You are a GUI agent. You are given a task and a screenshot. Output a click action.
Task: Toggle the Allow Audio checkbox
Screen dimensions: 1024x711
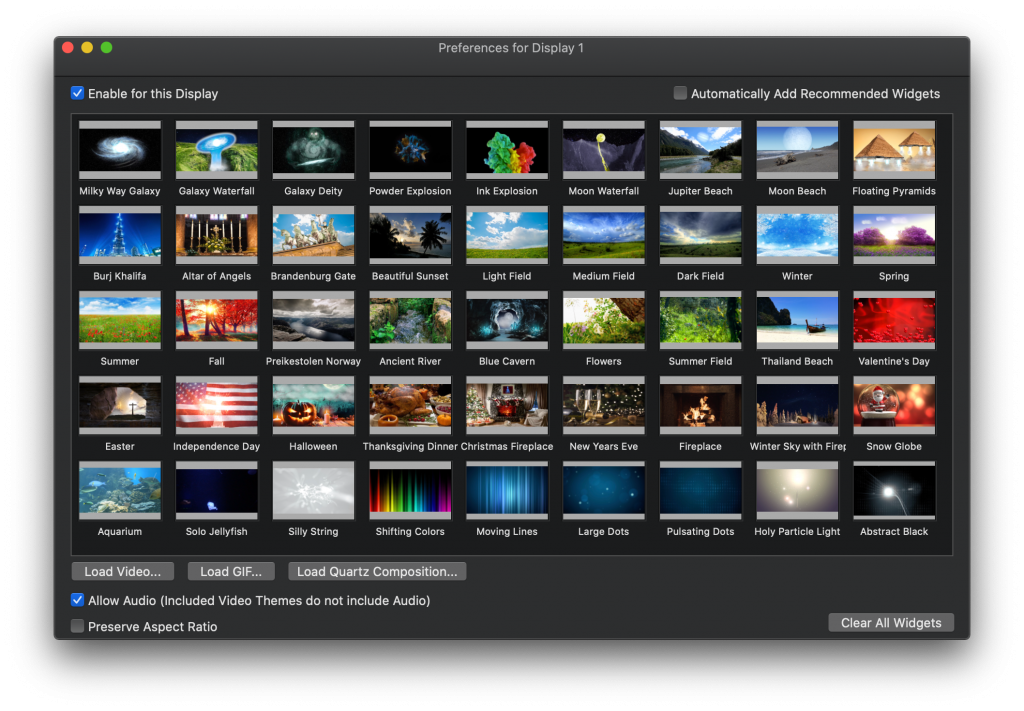click(77, 600)
